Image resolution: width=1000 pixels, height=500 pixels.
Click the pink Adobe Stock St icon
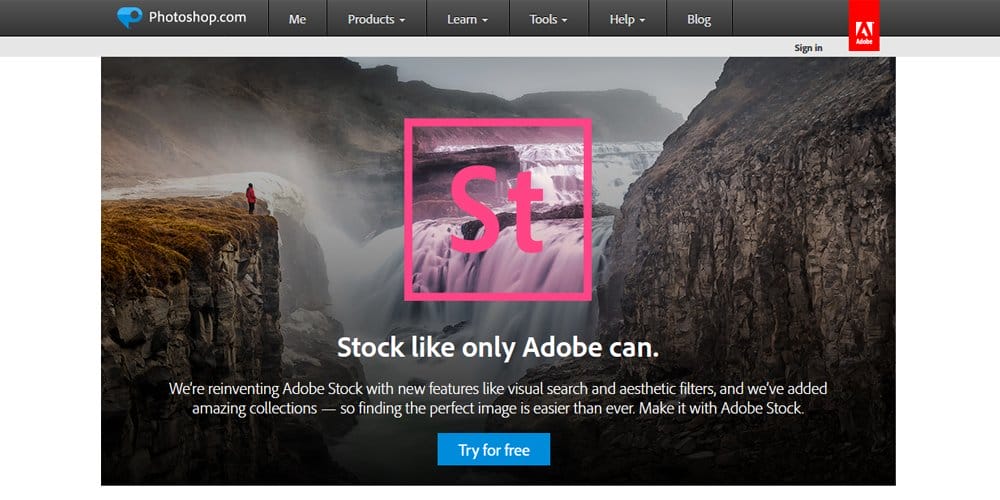pos(497,209)
